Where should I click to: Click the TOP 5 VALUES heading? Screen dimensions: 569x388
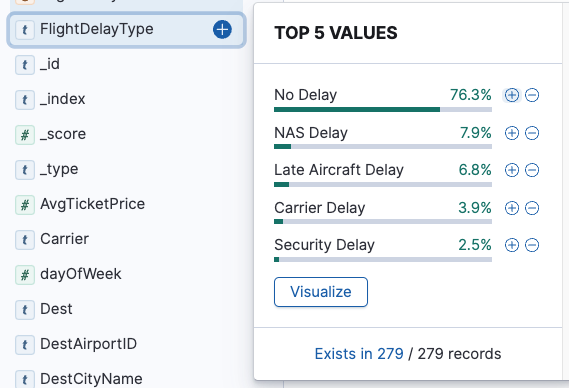click(x=336, y=33)
